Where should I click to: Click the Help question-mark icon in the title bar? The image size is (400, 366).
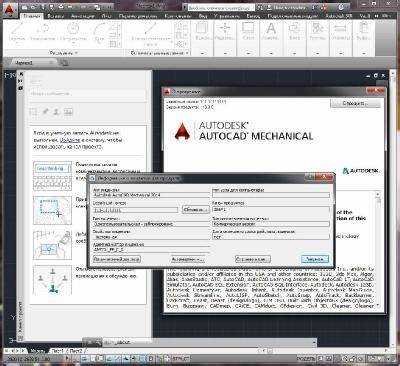(x=342, y=7)
